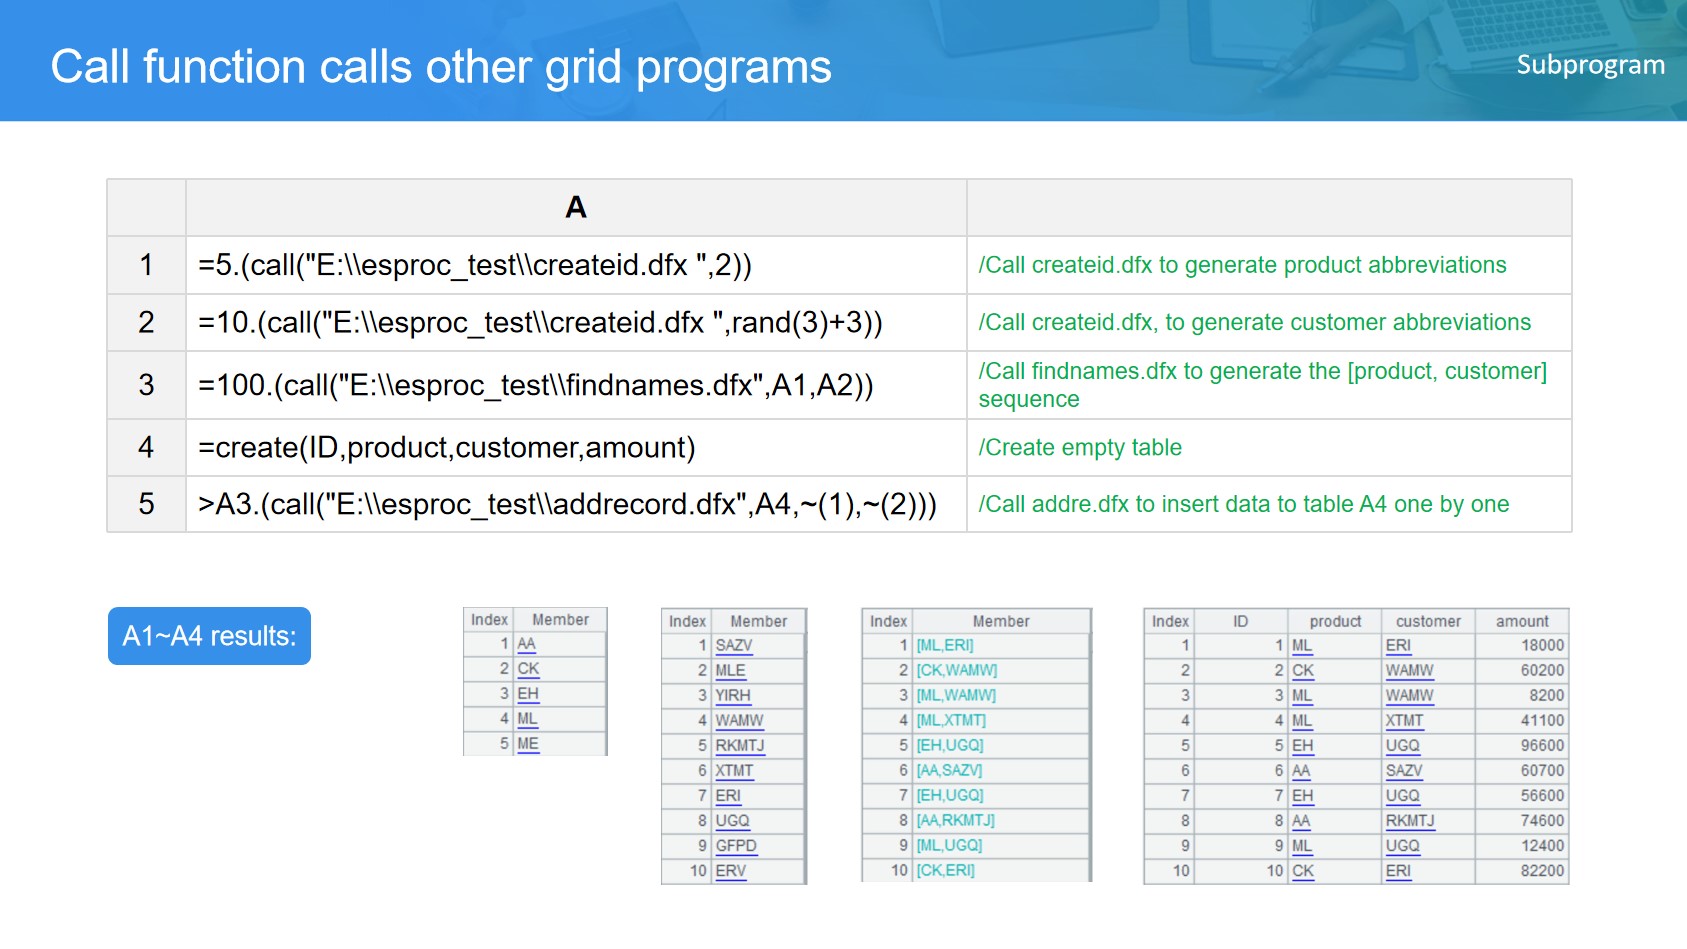The width and height of the screenshot is (1687, 949).
Task: Select cell A5 with the addrecord.dfx call
Action: point(575,504)
